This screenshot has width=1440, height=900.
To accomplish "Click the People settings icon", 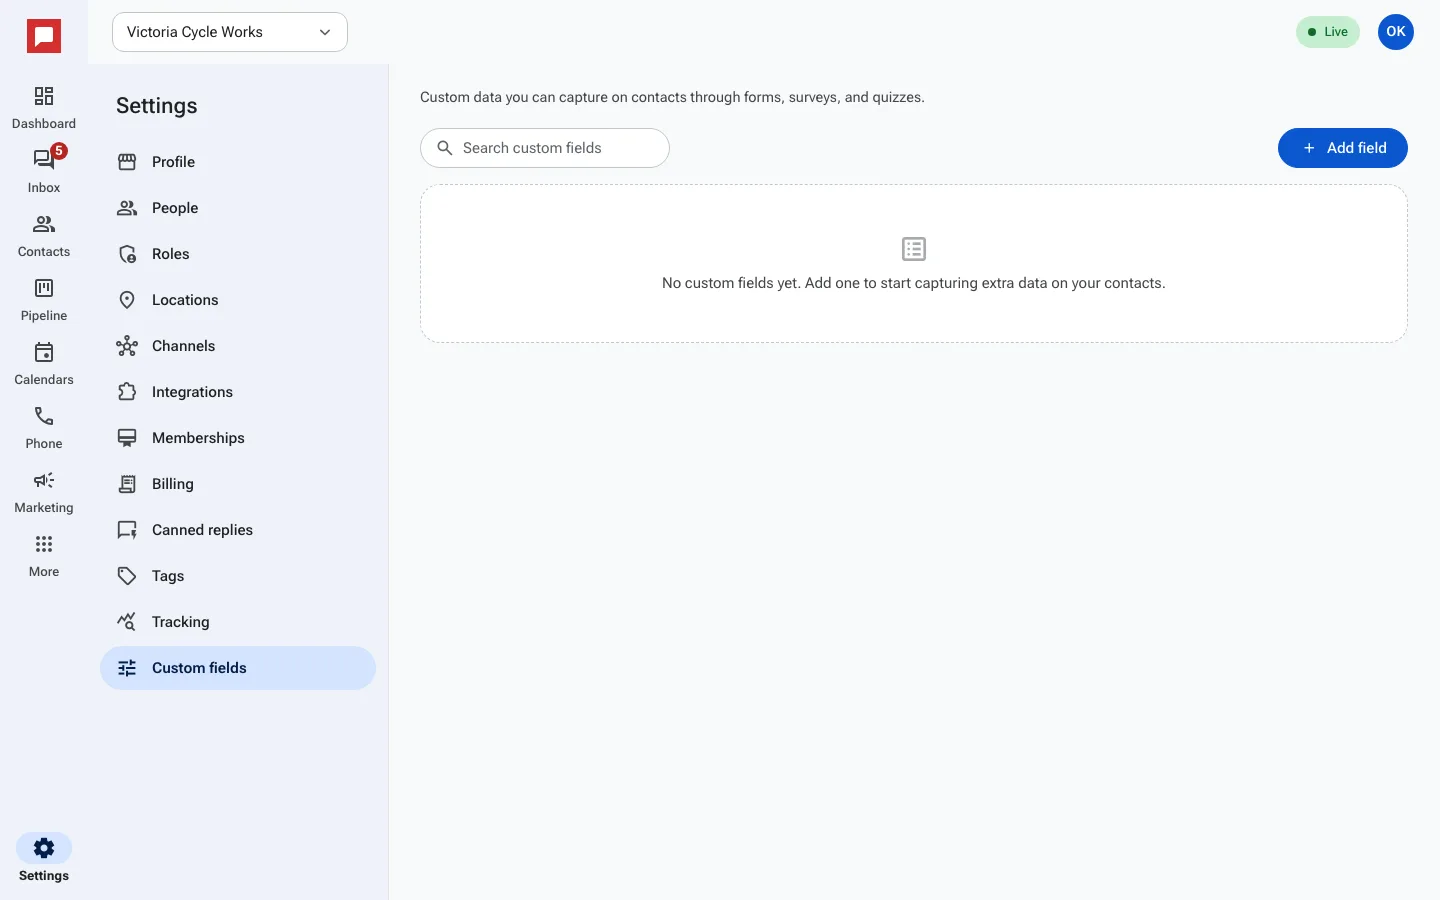I will pos(127,208).
